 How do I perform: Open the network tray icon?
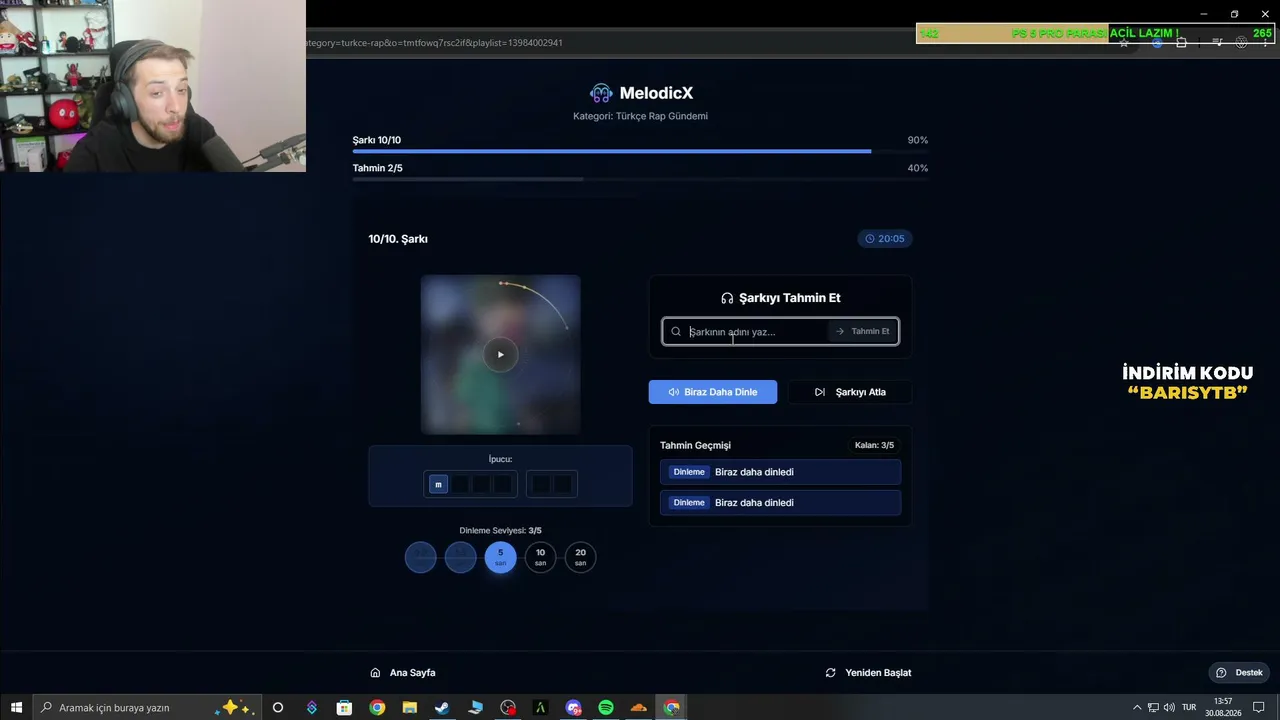(1152, 708)
